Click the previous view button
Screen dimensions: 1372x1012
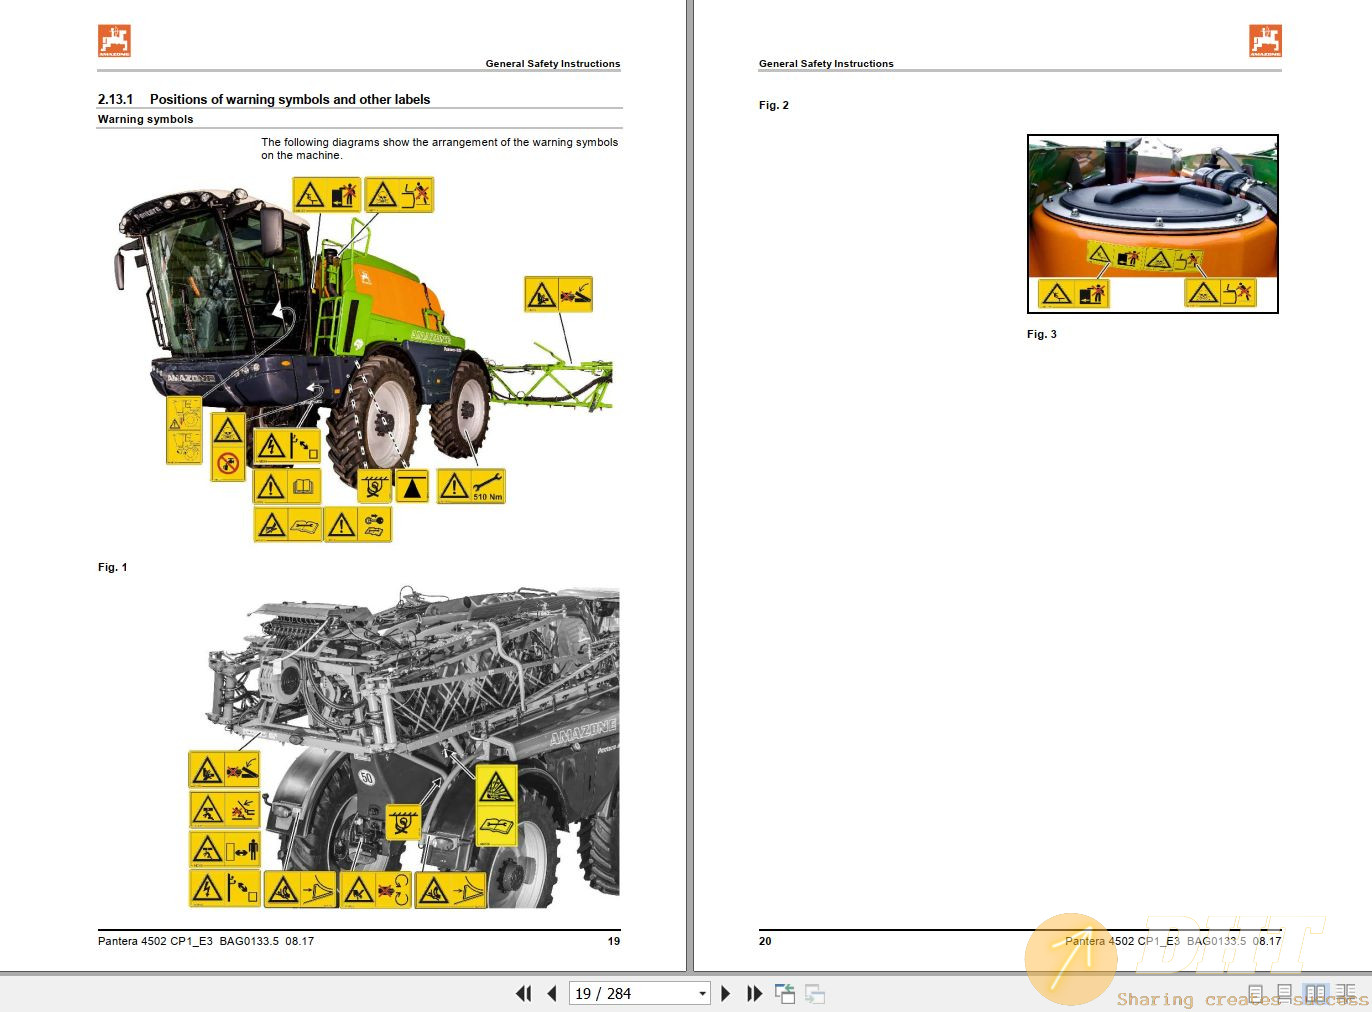[x=785, y=993]
